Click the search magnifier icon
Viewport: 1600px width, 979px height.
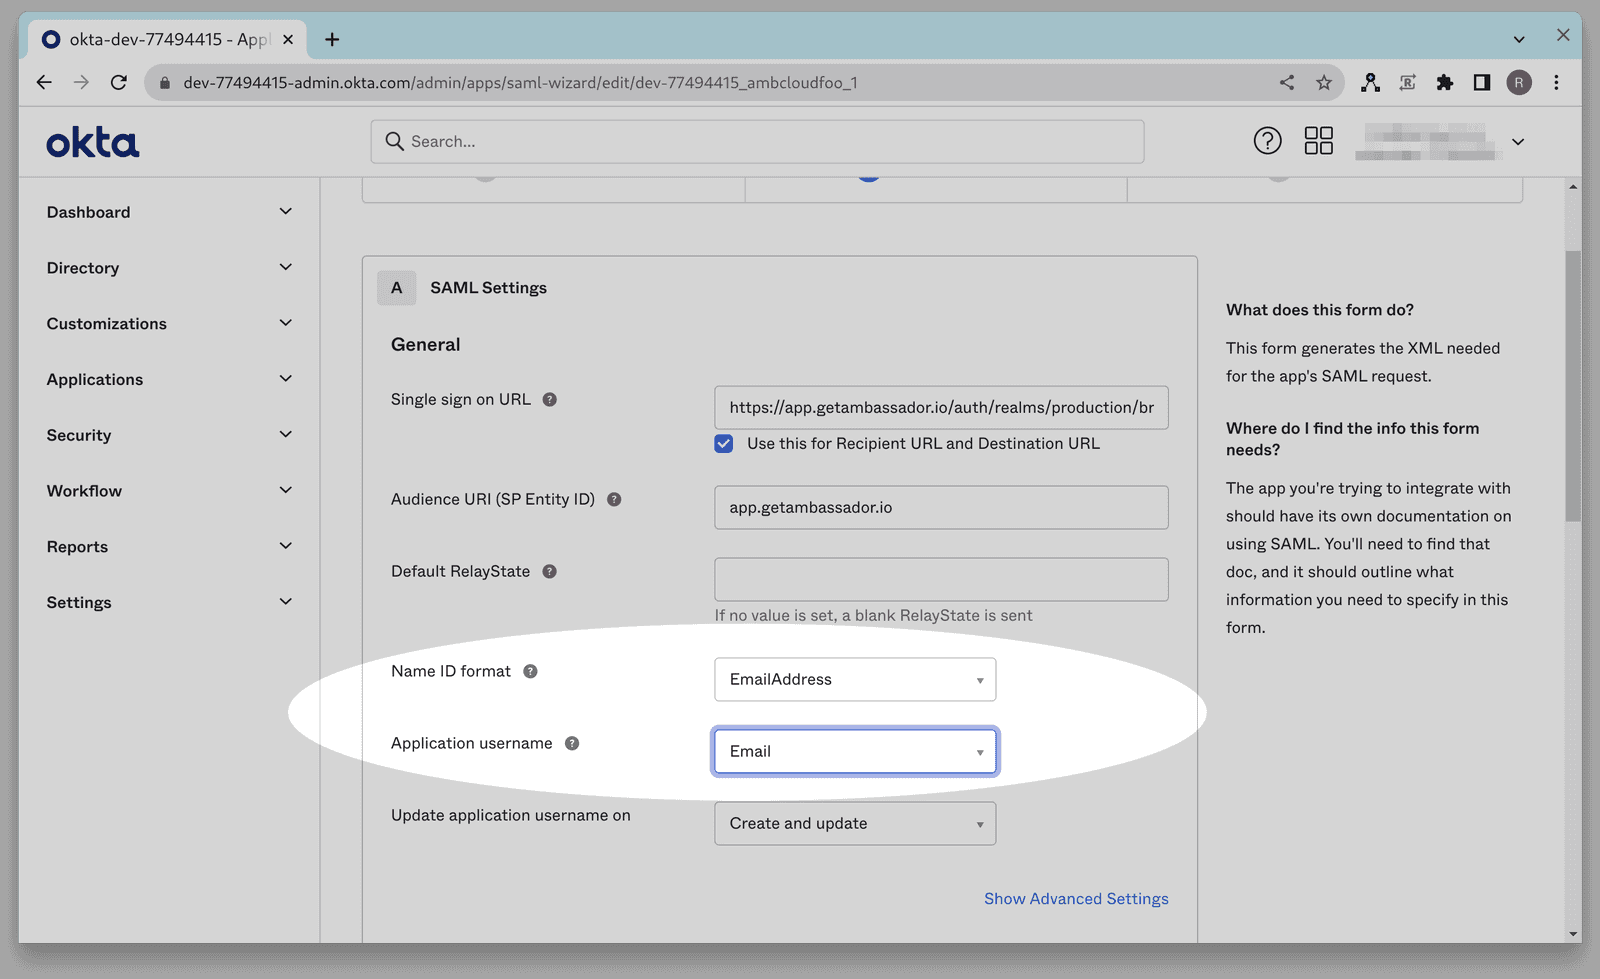click(x=395, y=141)
